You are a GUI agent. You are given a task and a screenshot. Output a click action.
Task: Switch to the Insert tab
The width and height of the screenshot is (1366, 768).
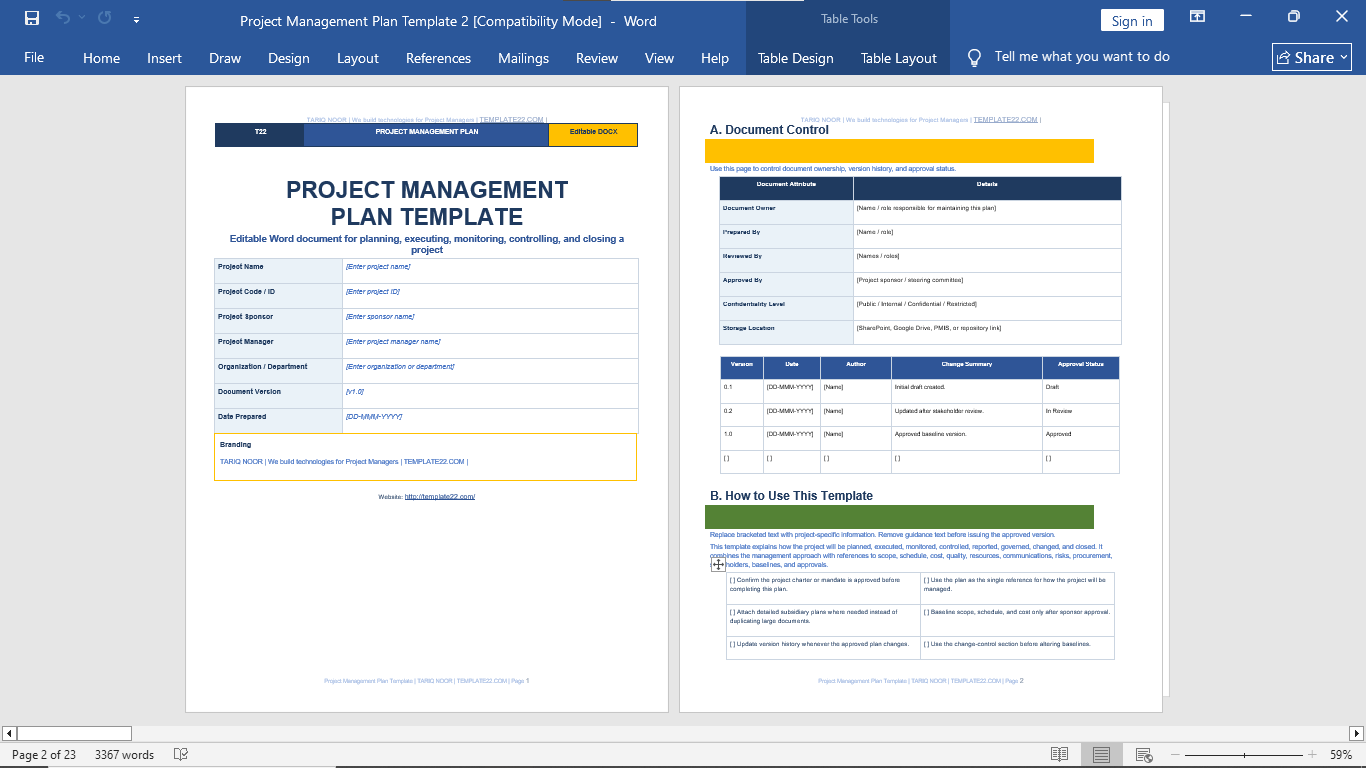[x=164, y=58]
